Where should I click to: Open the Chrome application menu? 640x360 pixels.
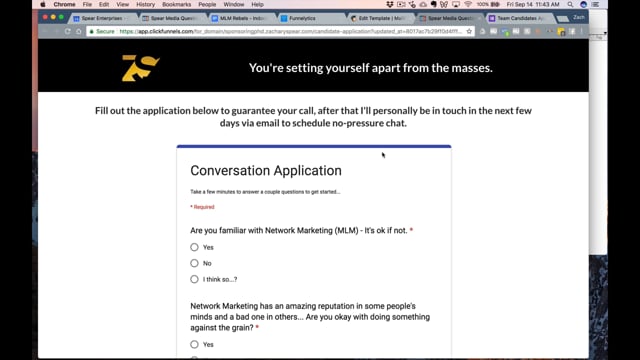click(x=64, y=4)
